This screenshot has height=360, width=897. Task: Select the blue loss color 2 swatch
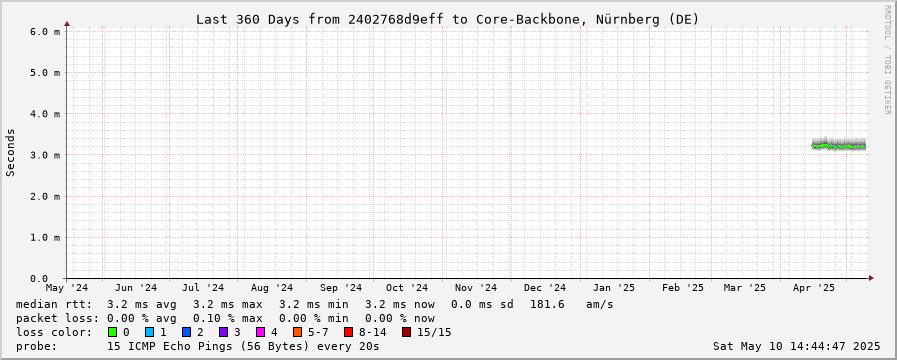point(186,332)
